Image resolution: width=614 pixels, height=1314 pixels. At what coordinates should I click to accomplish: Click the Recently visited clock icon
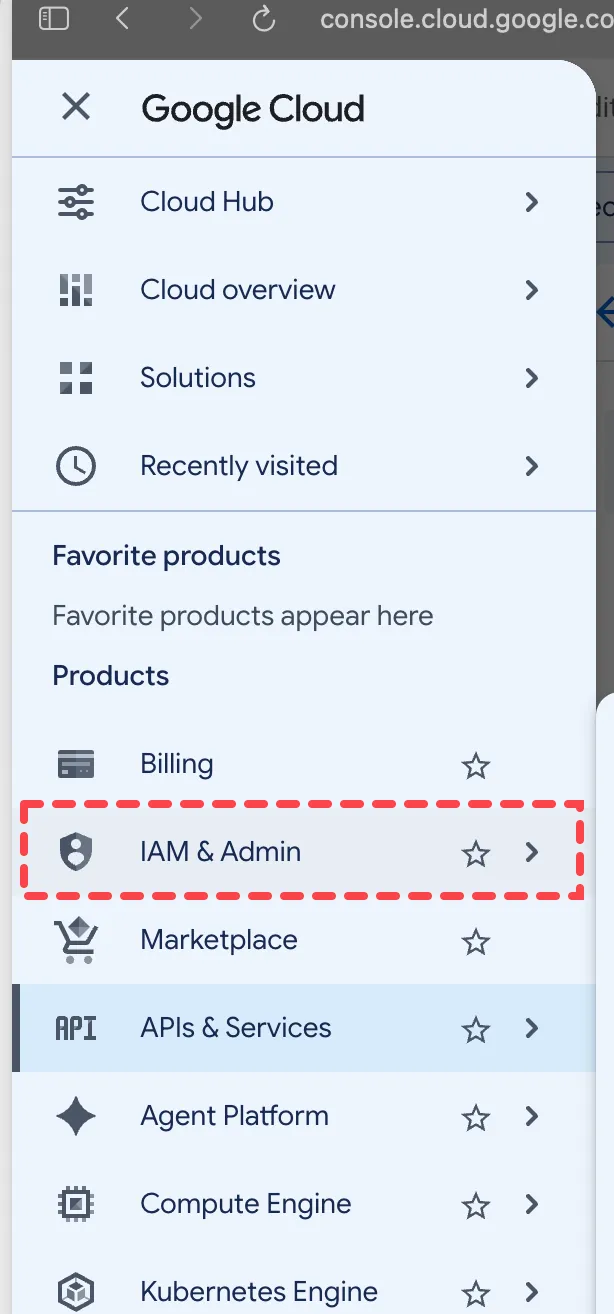click(x=76, y=466)
